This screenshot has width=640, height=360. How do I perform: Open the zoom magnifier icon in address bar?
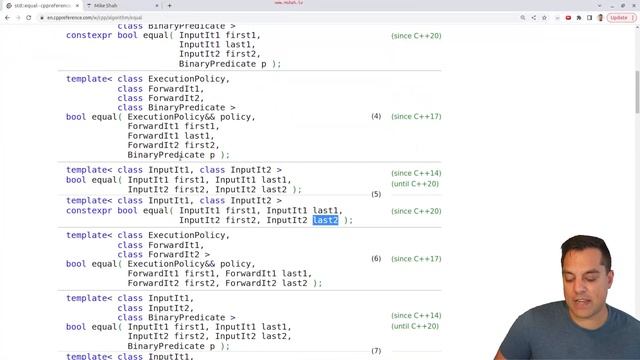tap(523, 18)
